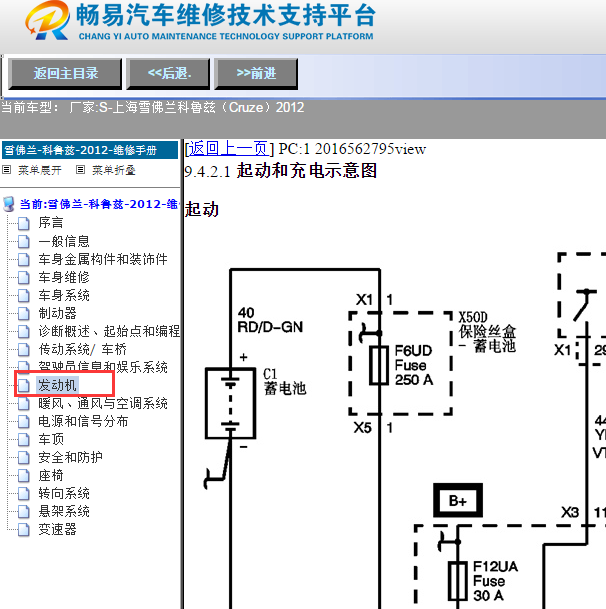The image size is (606, 609).
Task: Open 驾驶员信息和娱乐系统 section
Action: coord(103,367)
